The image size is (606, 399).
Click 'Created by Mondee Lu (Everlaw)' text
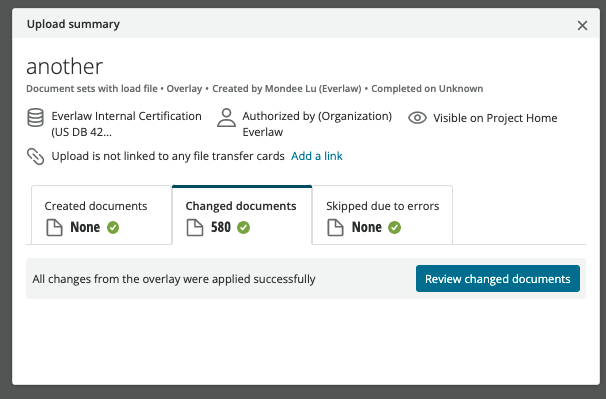[x=287, y=89]
